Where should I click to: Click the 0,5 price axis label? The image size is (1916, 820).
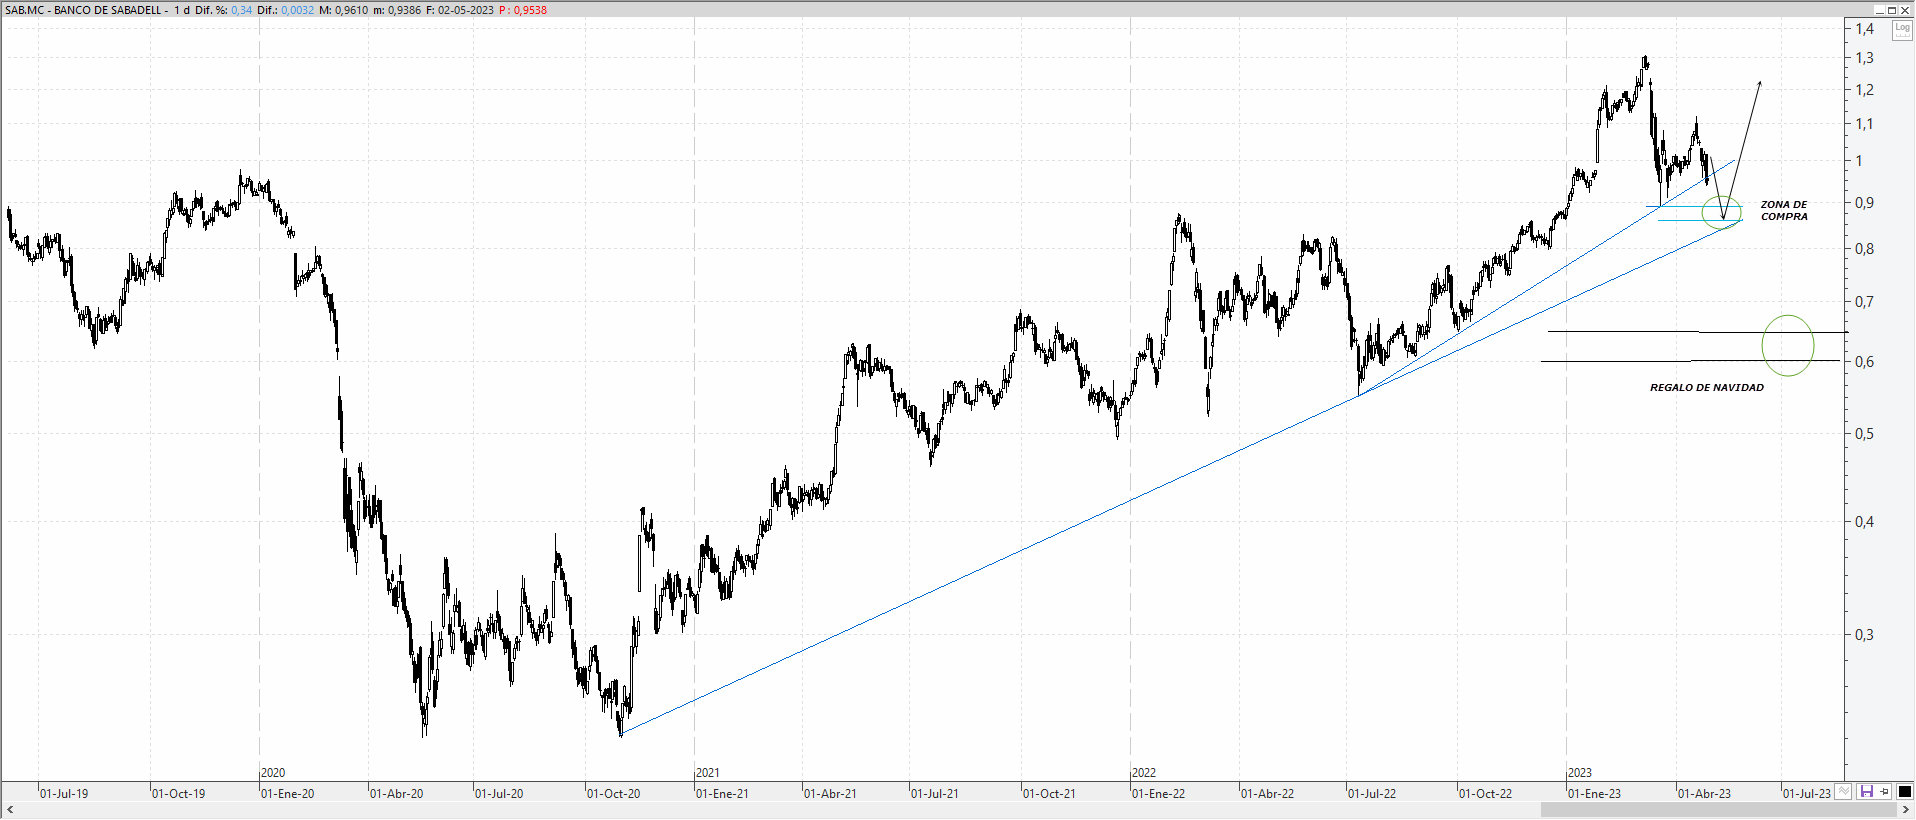coord(1865,434)
